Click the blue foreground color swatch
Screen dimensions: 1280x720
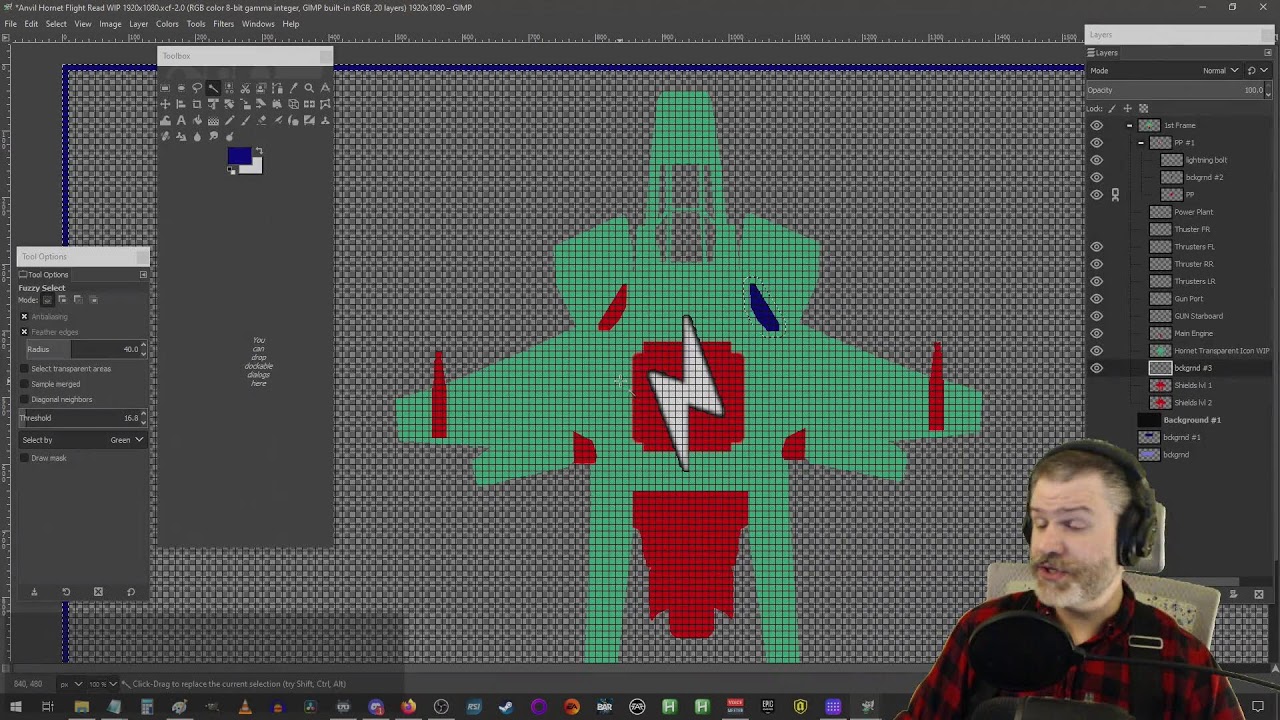[238, 156]
